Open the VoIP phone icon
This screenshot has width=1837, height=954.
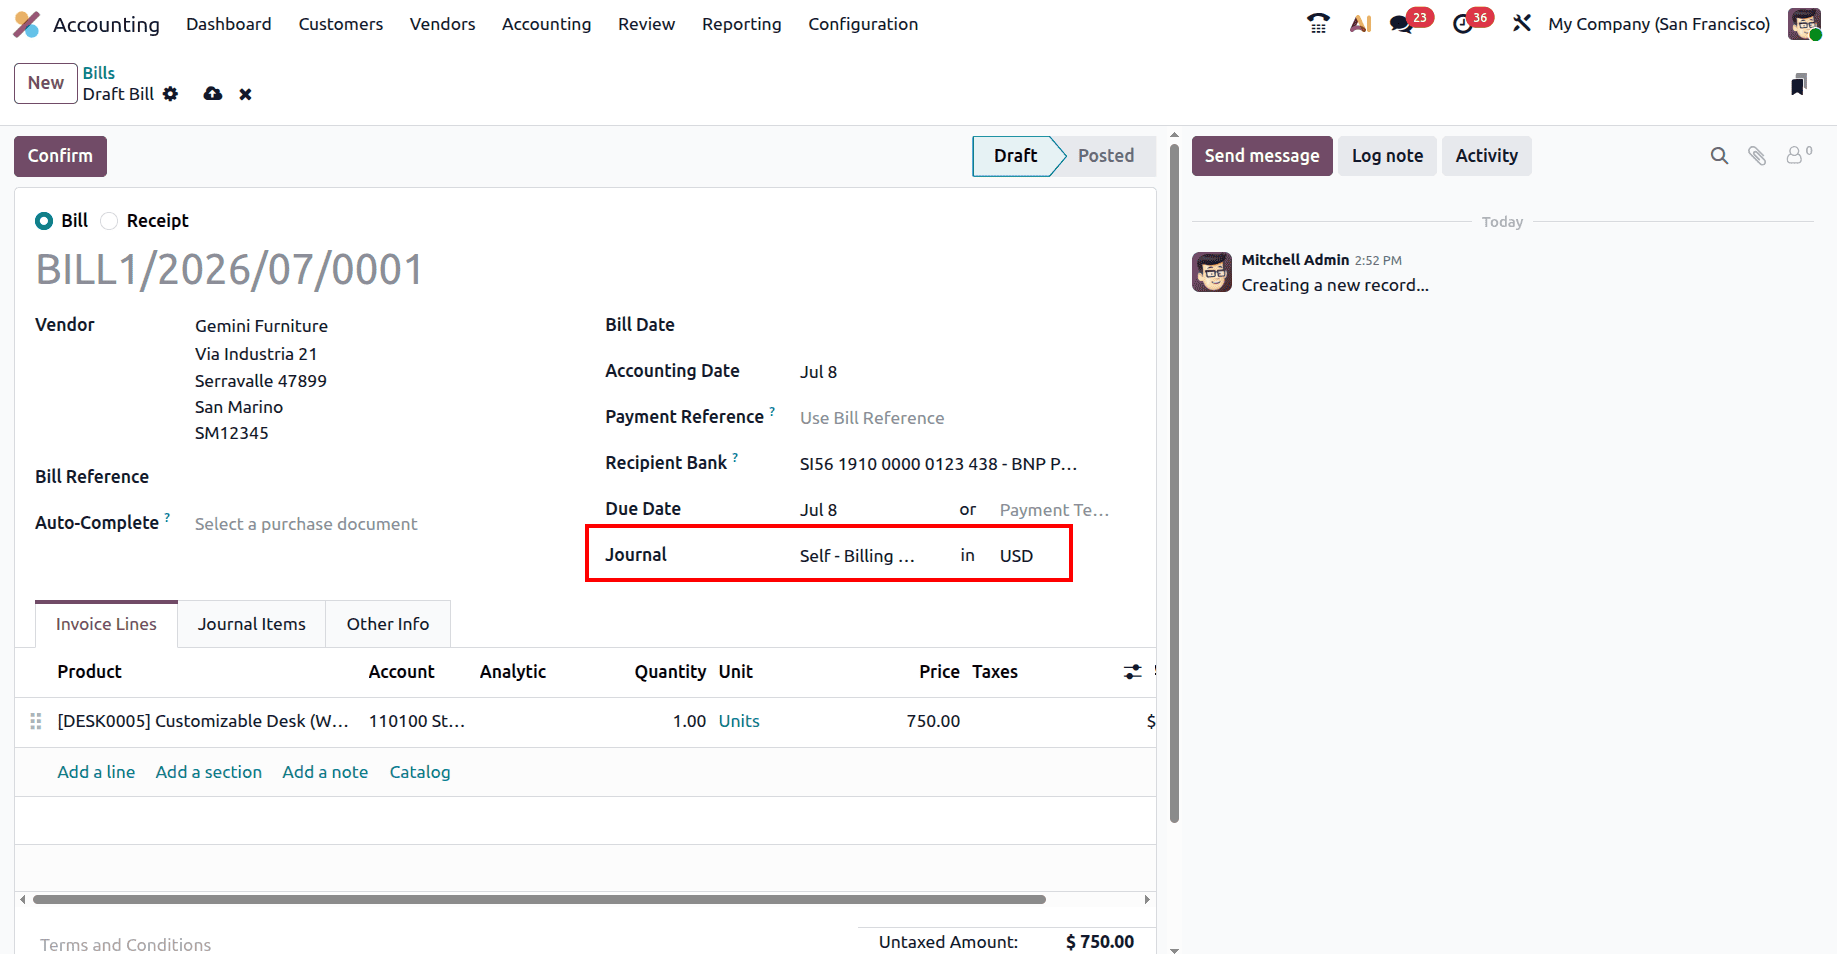(x=1318, y=23)
